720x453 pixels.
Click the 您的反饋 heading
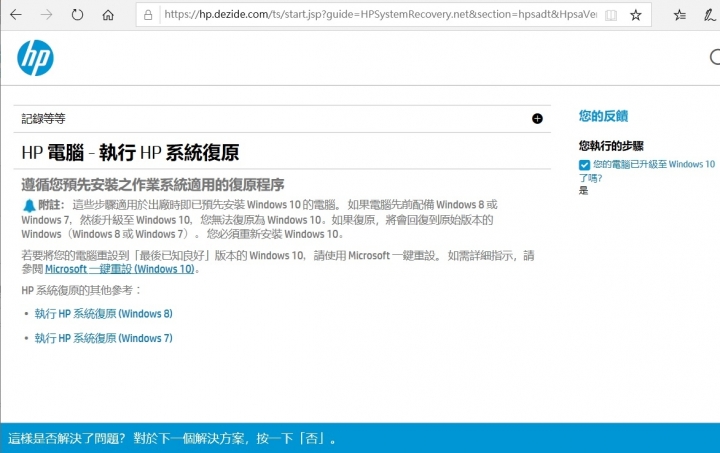[603, 116]
